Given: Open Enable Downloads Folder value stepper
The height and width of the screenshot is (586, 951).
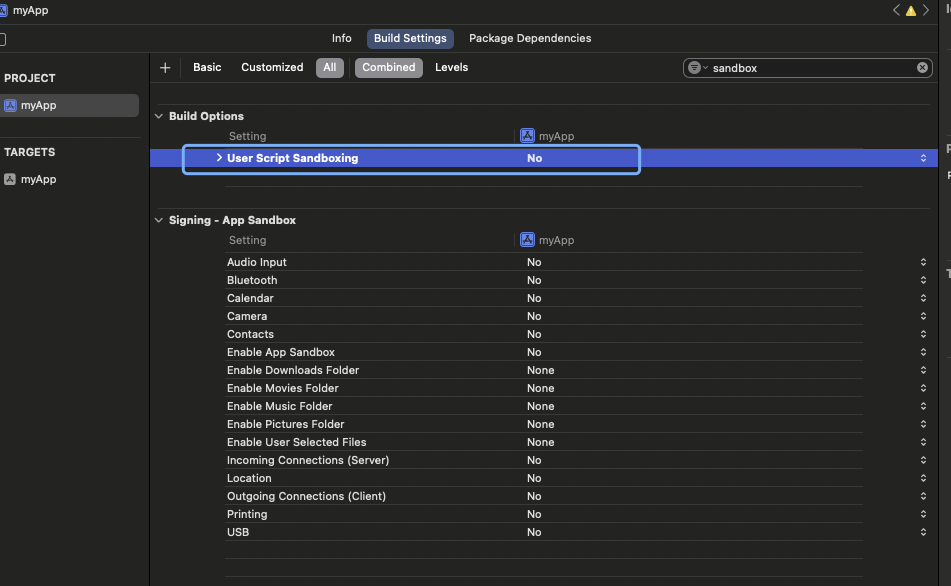Looking at the screenshot, I should click(923, 370).
